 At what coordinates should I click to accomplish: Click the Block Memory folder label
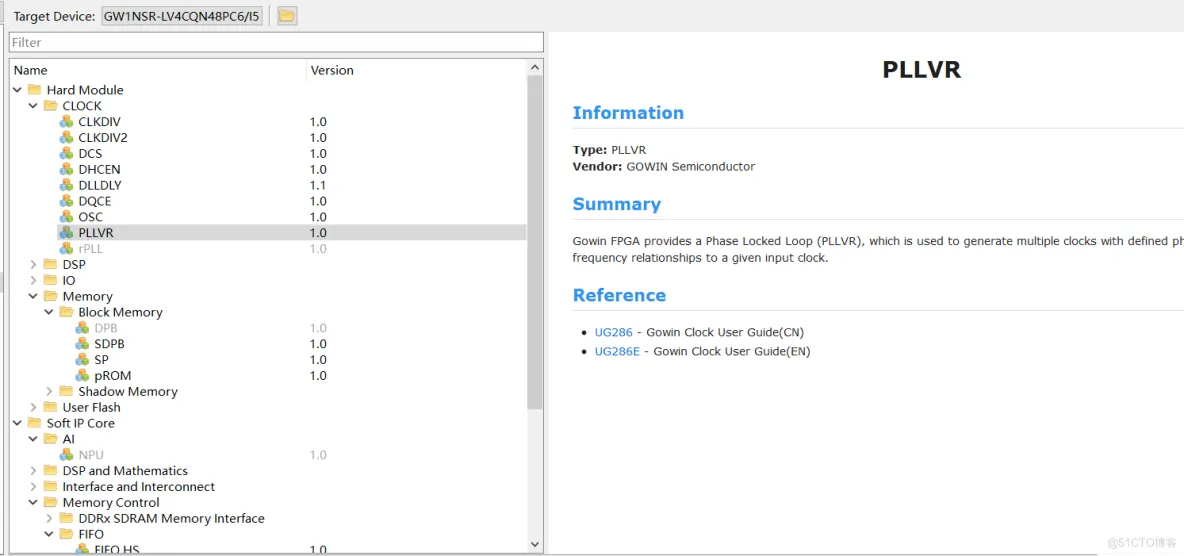coord(120,312)
